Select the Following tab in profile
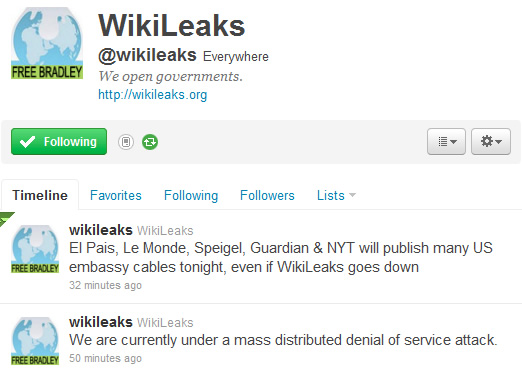The image size is (522, 374). [191, 195]
